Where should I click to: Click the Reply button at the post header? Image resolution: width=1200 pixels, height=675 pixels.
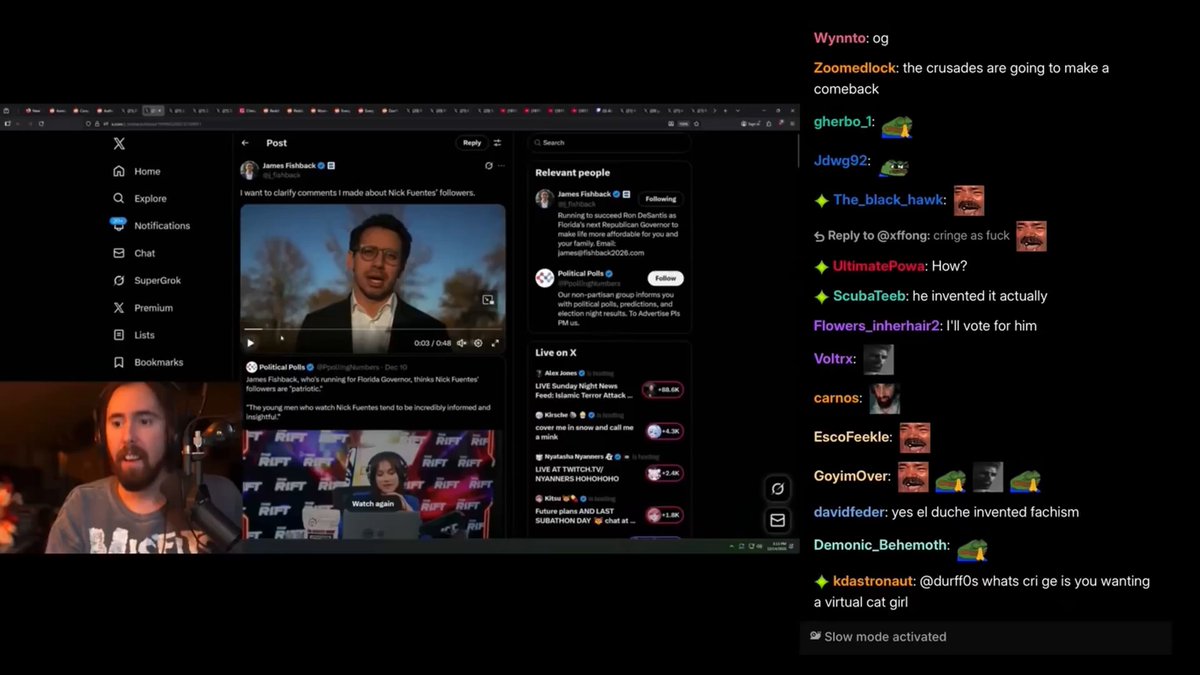(472, 143)
